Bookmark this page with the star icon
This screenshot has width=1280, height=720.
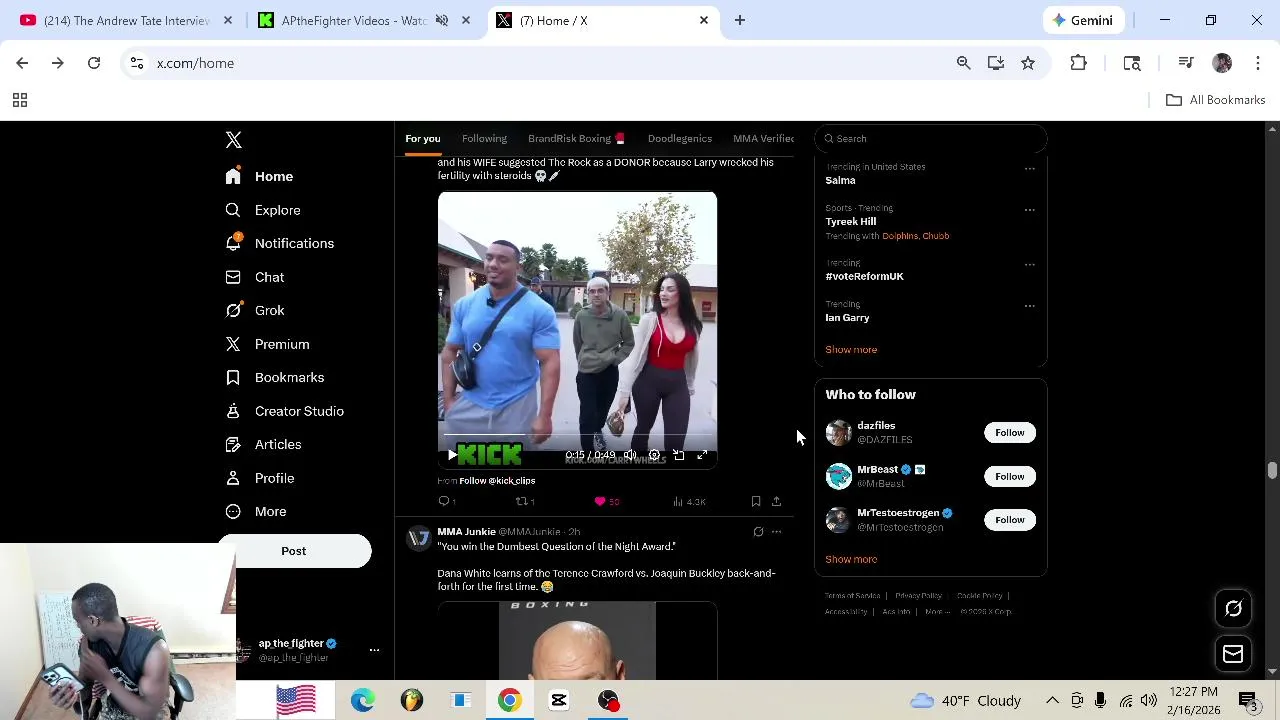pos(1028,63)
